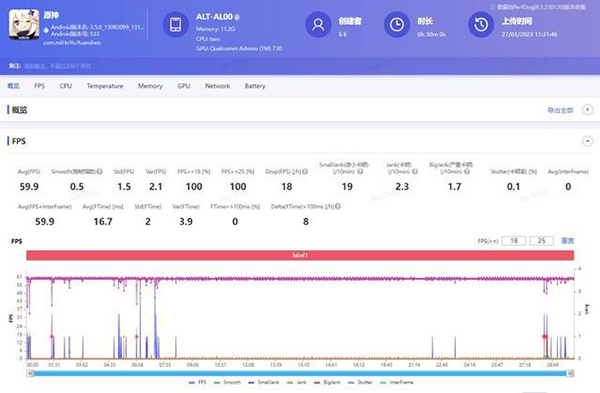Click the Genshin Impact app avatar icon

(x=24, y=24)
